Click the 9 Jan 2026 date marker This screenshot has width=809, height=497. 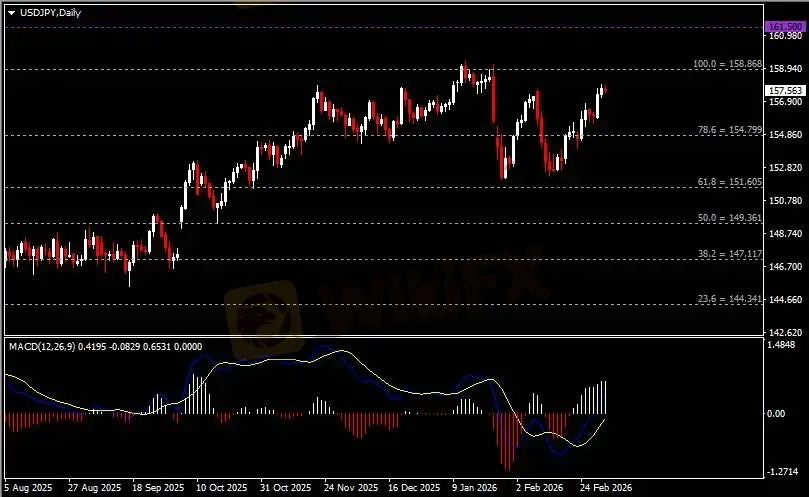click(x=474, y=488)
